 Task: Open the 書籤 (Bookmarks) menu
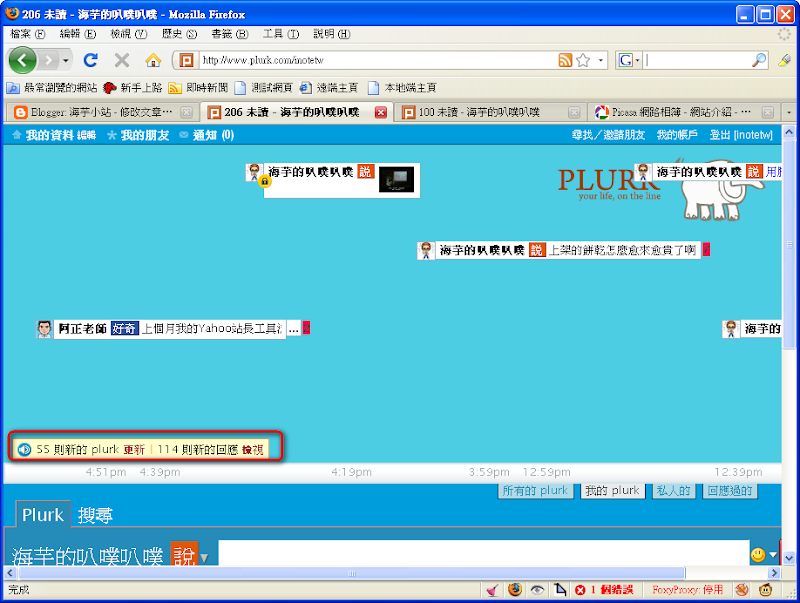[230, 34]
